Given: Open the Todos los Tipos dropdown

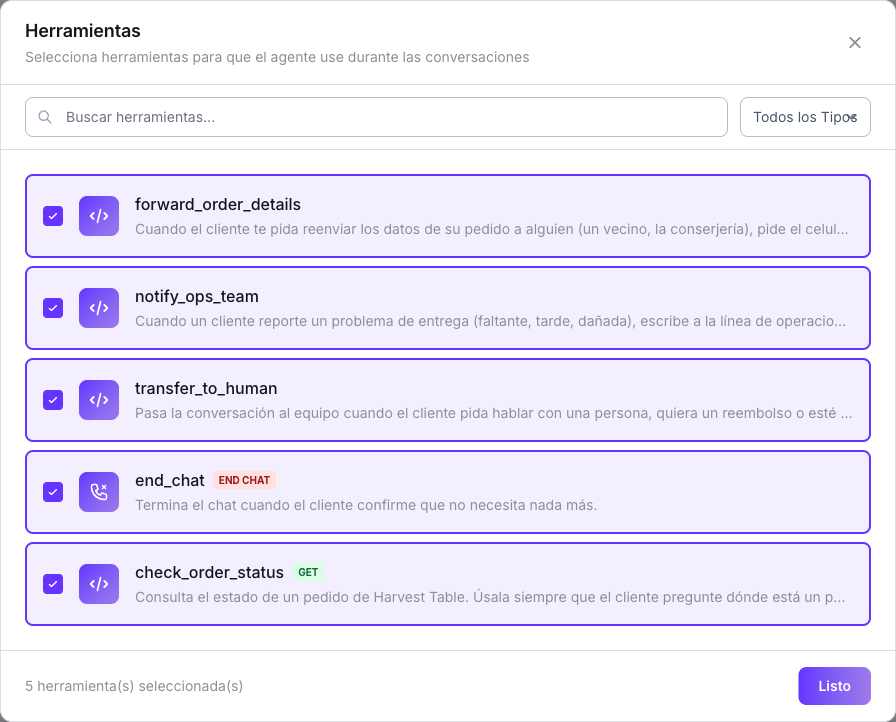Looking at the screenshot, I should click(805, 117).
